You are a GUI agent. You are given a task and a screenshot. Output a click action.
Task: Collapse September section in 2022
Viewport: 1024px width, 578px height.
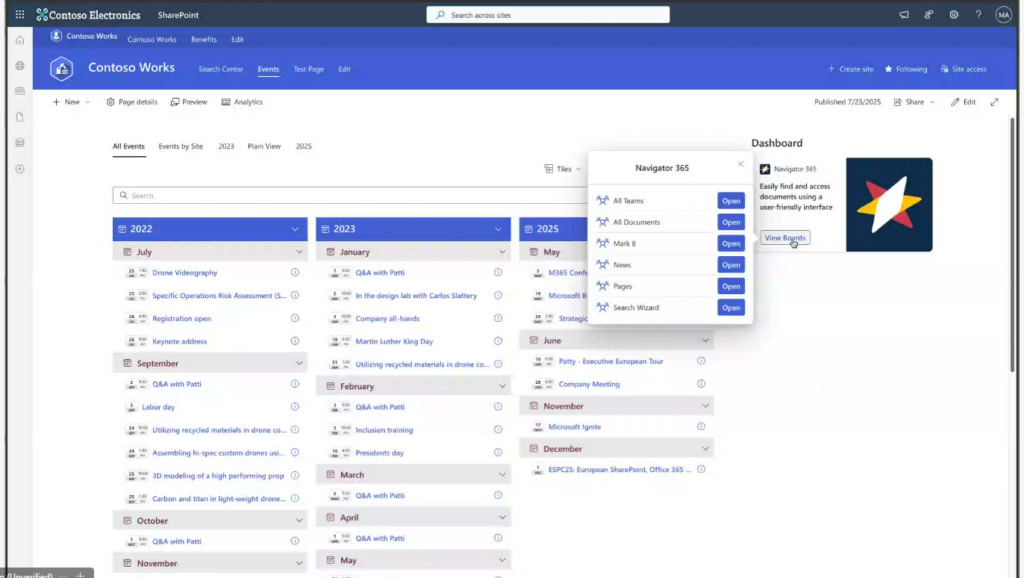pos(298,363)
